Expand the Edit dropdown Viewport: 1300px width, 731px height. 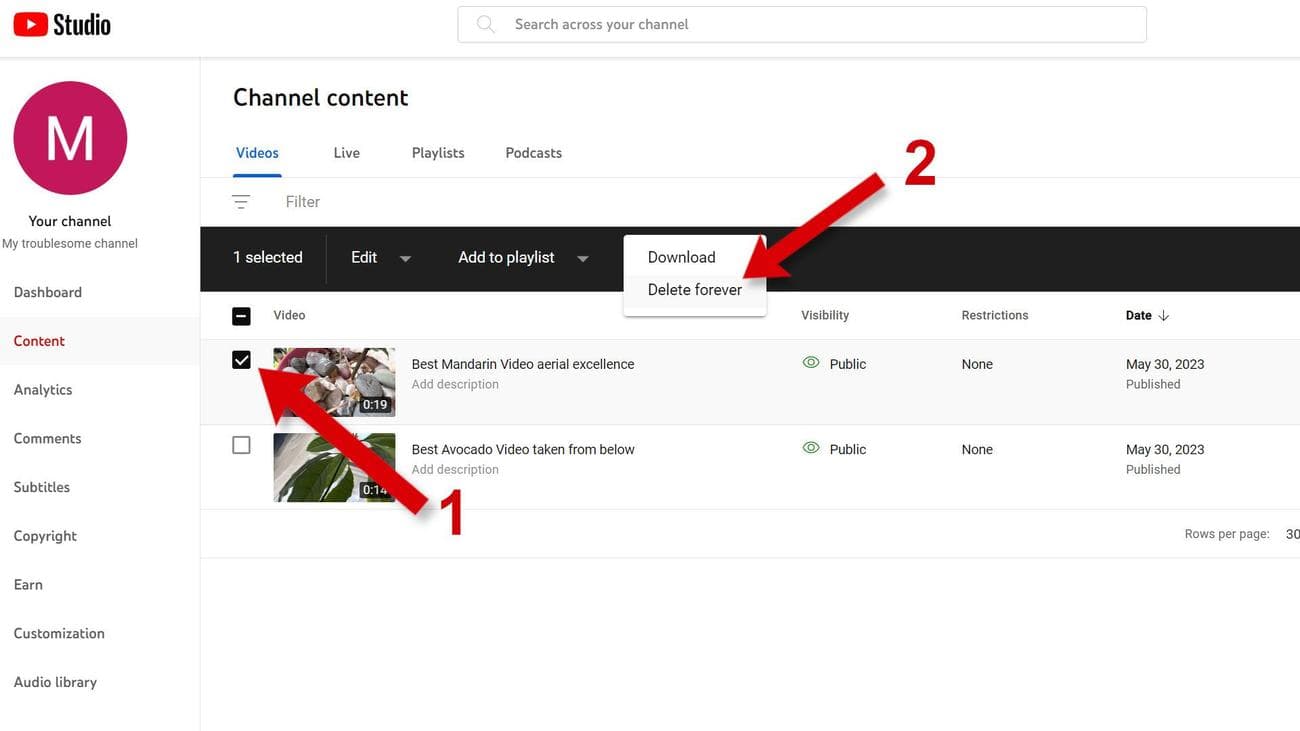click(380, 258)
